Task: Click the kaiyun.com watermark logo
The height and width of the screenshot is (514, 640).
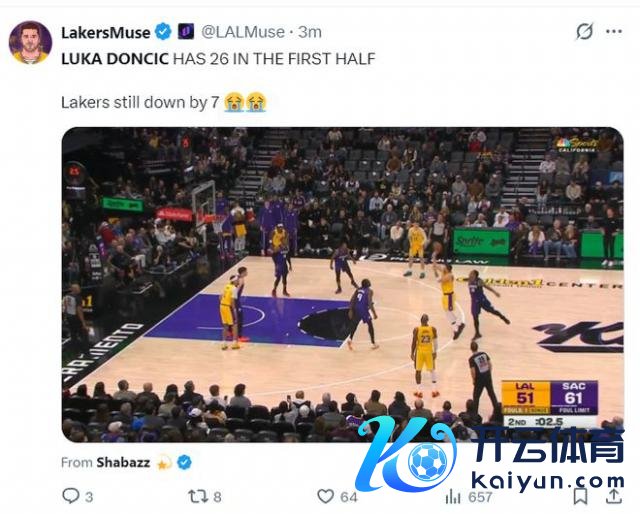Action: point(490,454)
